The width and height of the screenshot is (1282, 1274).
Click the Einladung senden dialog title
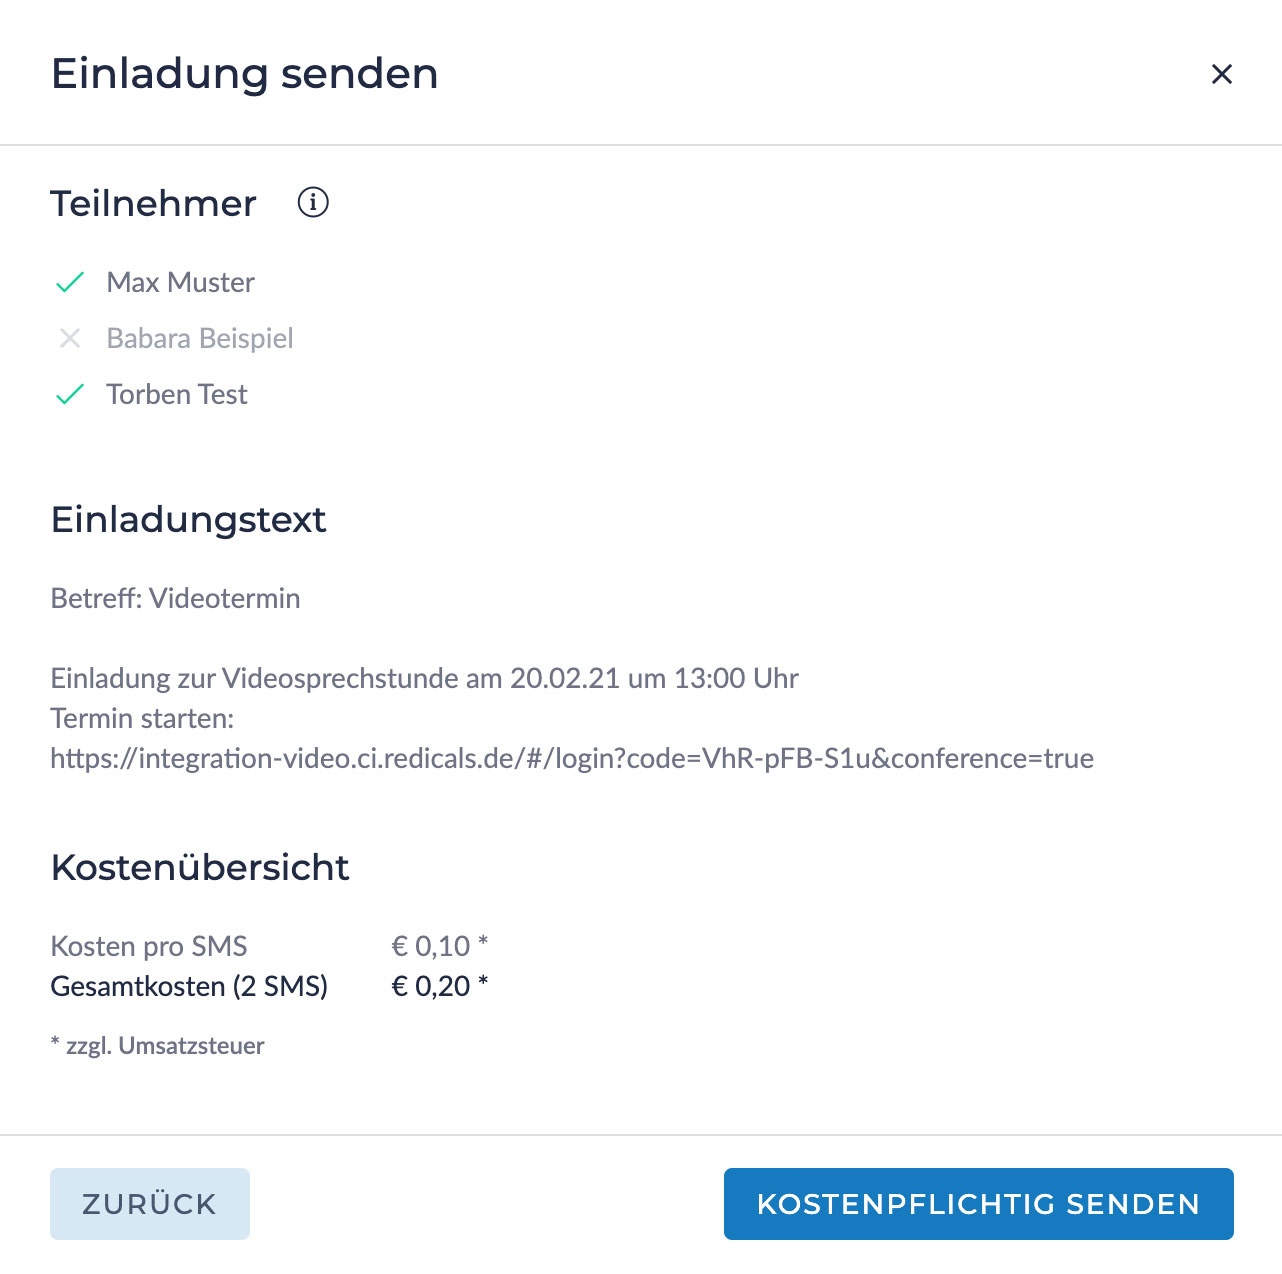click(x=244, y=74)
